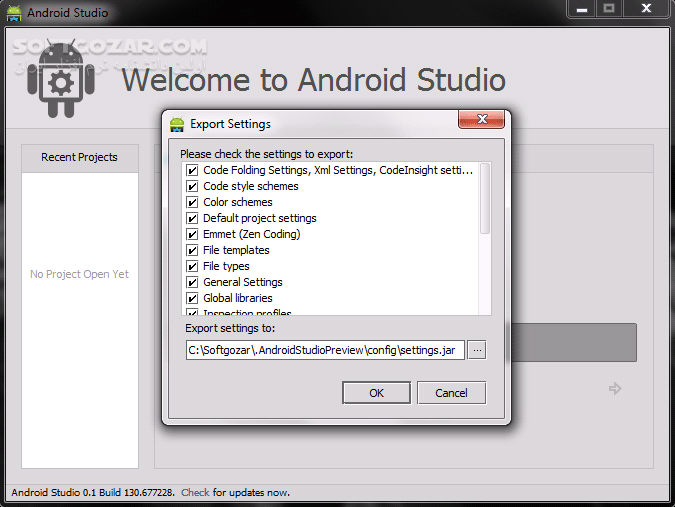Image resolution: width=675 pixels, height=507 pixels.
Task: Click the Android Studio title bar icon
Action: point(14,13)
